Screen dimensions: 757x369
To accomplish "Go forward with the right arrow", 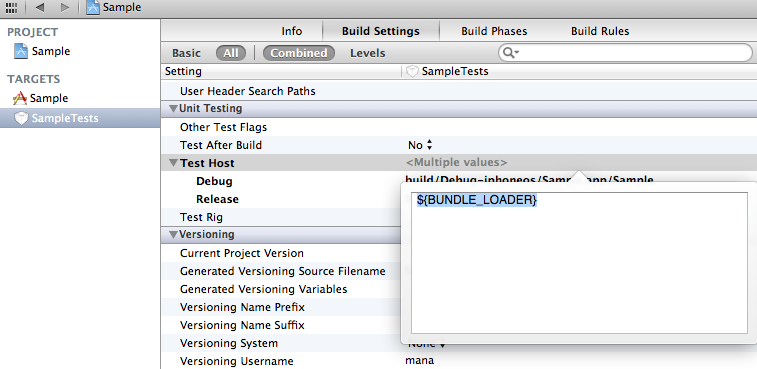I will tap(65, 7).
